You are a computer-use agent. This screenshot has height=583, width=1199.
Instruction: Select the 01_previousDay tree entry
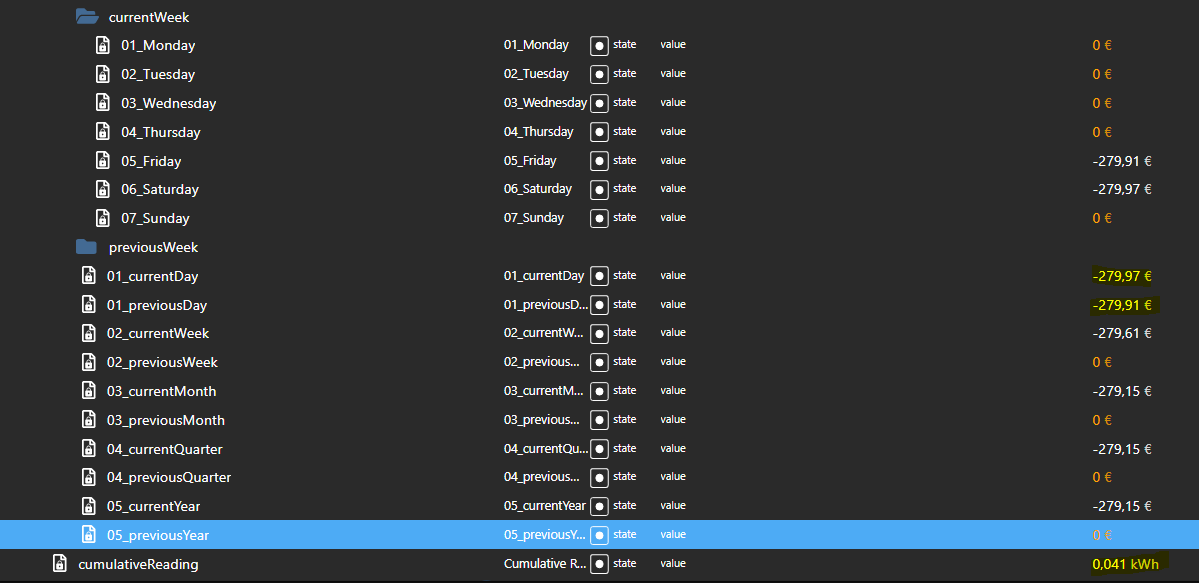tap(157, 305)
